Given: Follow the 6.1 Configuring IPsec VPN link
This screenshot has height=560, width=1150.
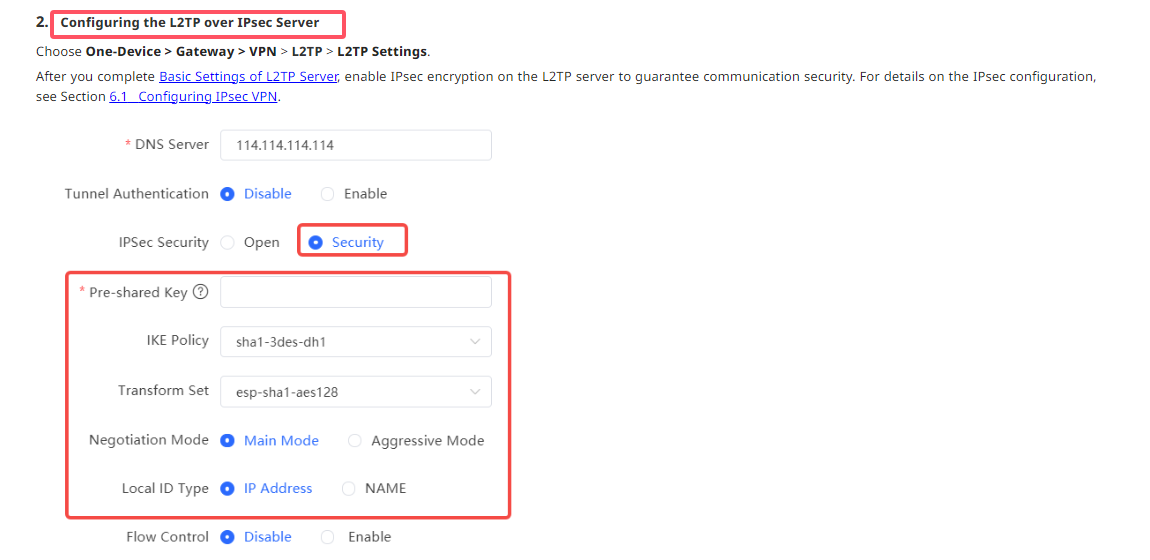Looking at the screenshot, I should click(x=193, y=97).
